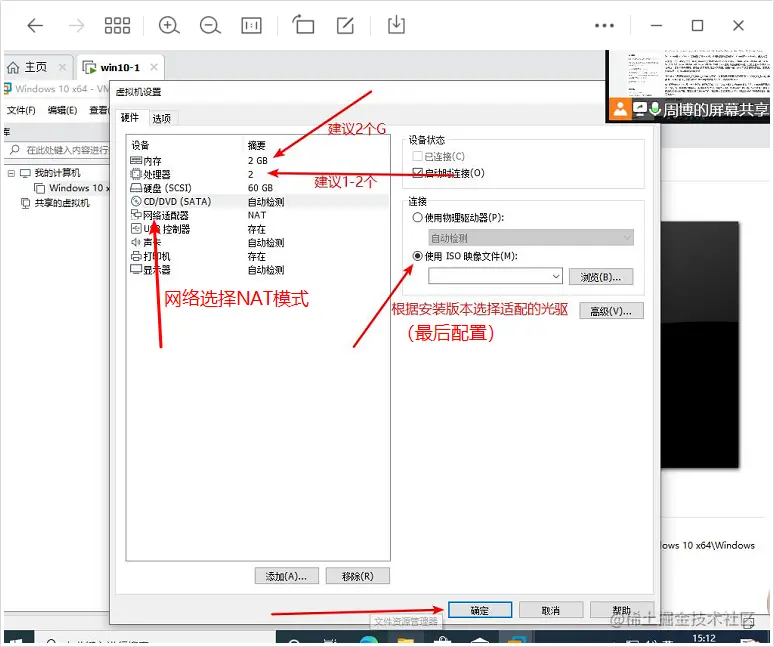
Task: Open the 自动检测 physical drive dropdown
Action: click(x=531, y=238)
